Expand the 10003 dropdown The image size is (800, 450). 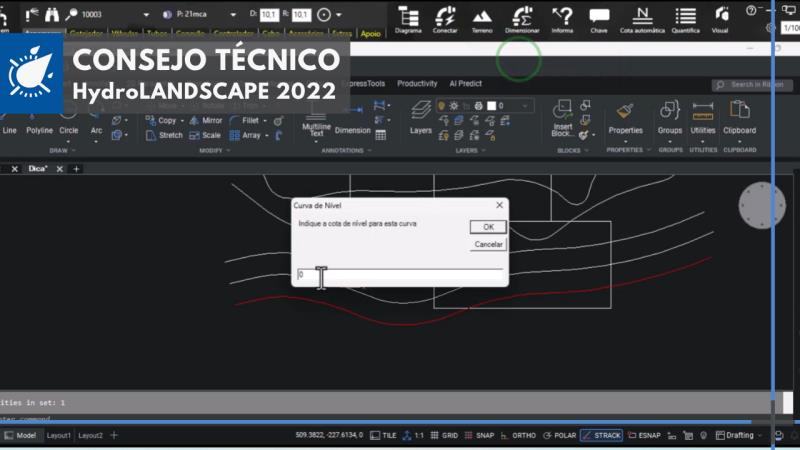(x=146, y=15)
